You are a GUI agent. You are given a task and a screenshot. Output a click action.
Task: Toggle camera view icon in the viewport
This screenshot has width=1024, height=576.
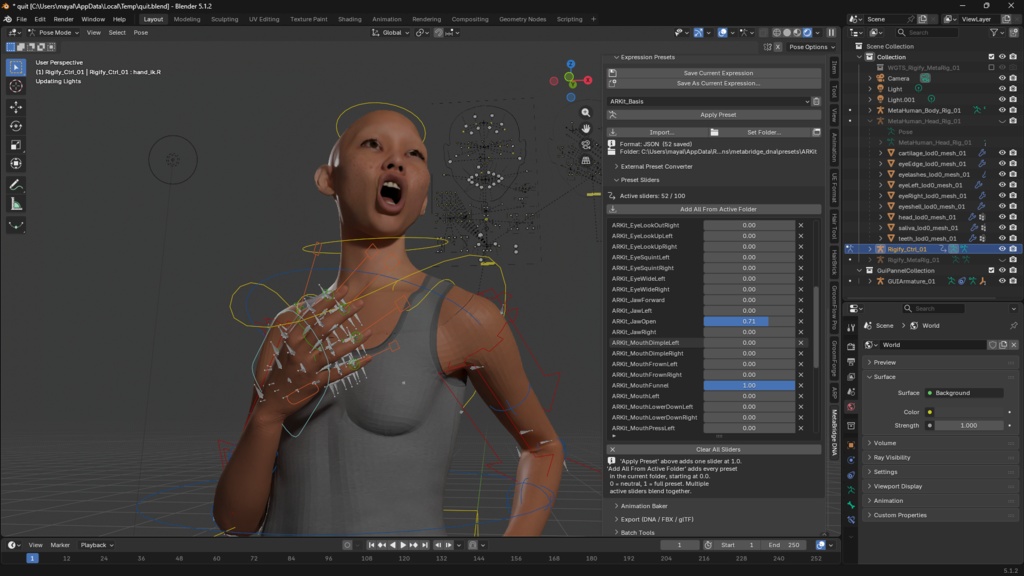(586, 144)
